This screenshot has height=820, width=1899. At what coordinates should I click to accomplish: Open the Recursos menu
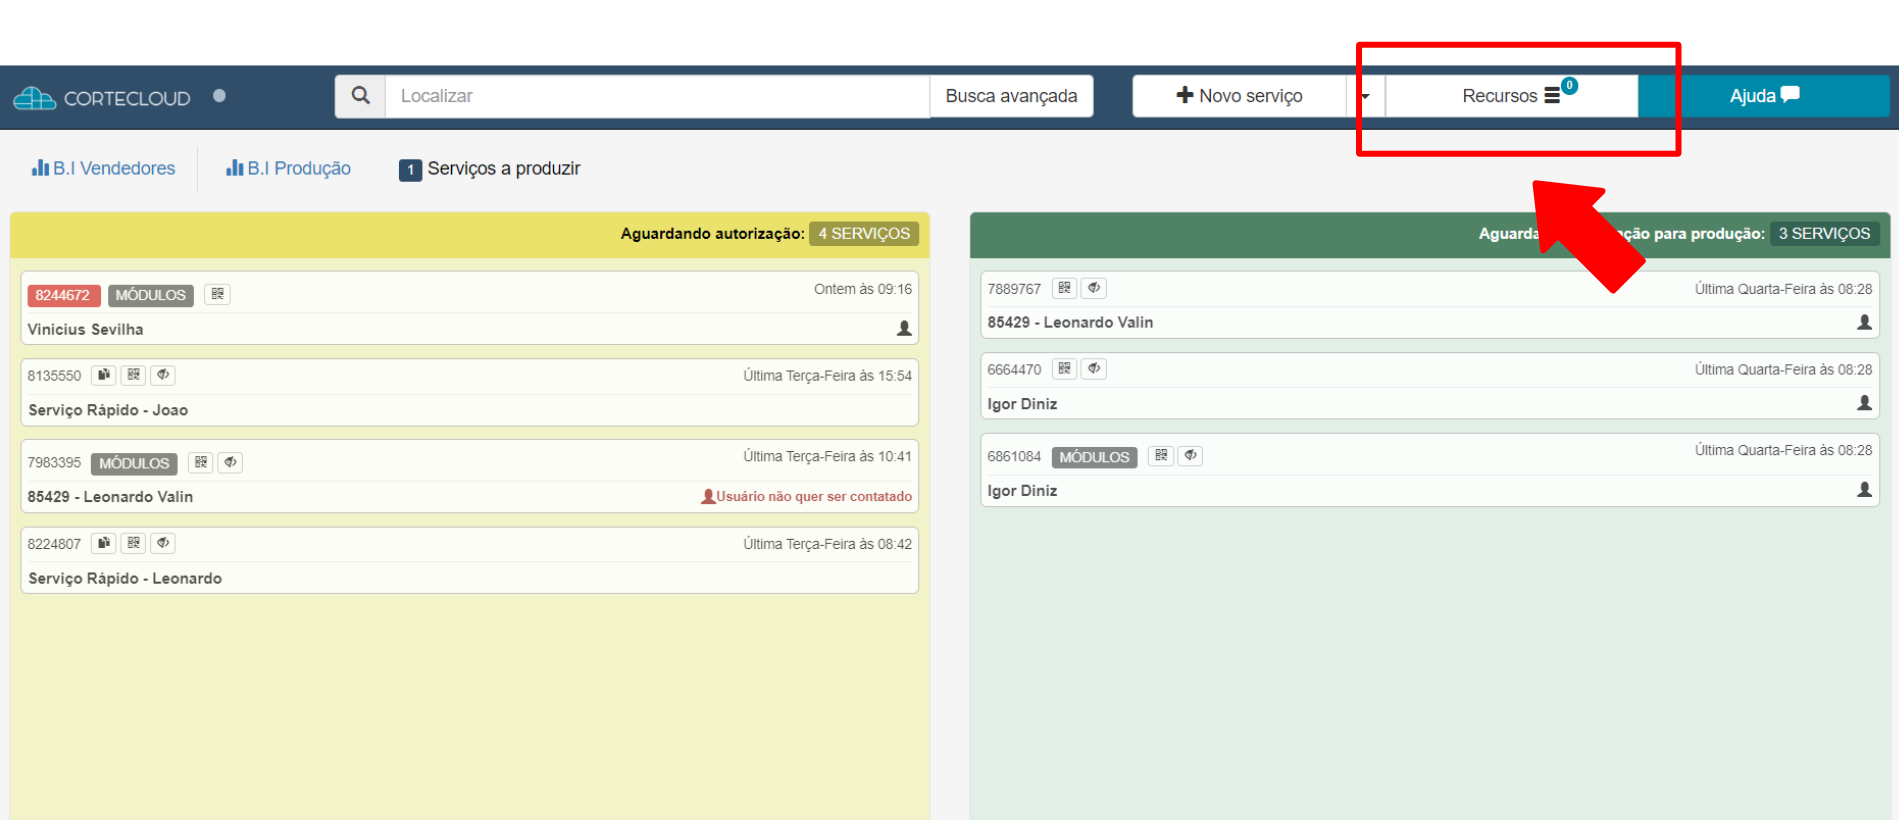(1511, 96)
